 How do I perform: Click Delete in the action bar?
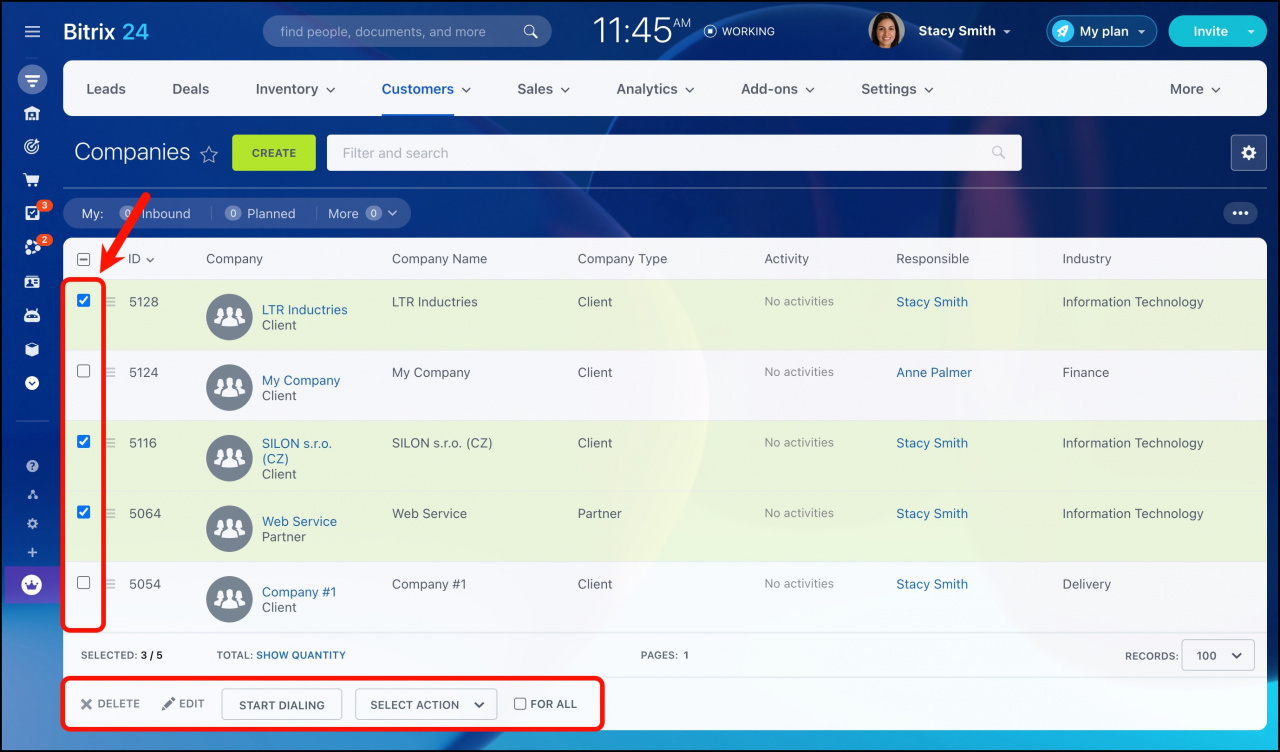pos(110,704)
